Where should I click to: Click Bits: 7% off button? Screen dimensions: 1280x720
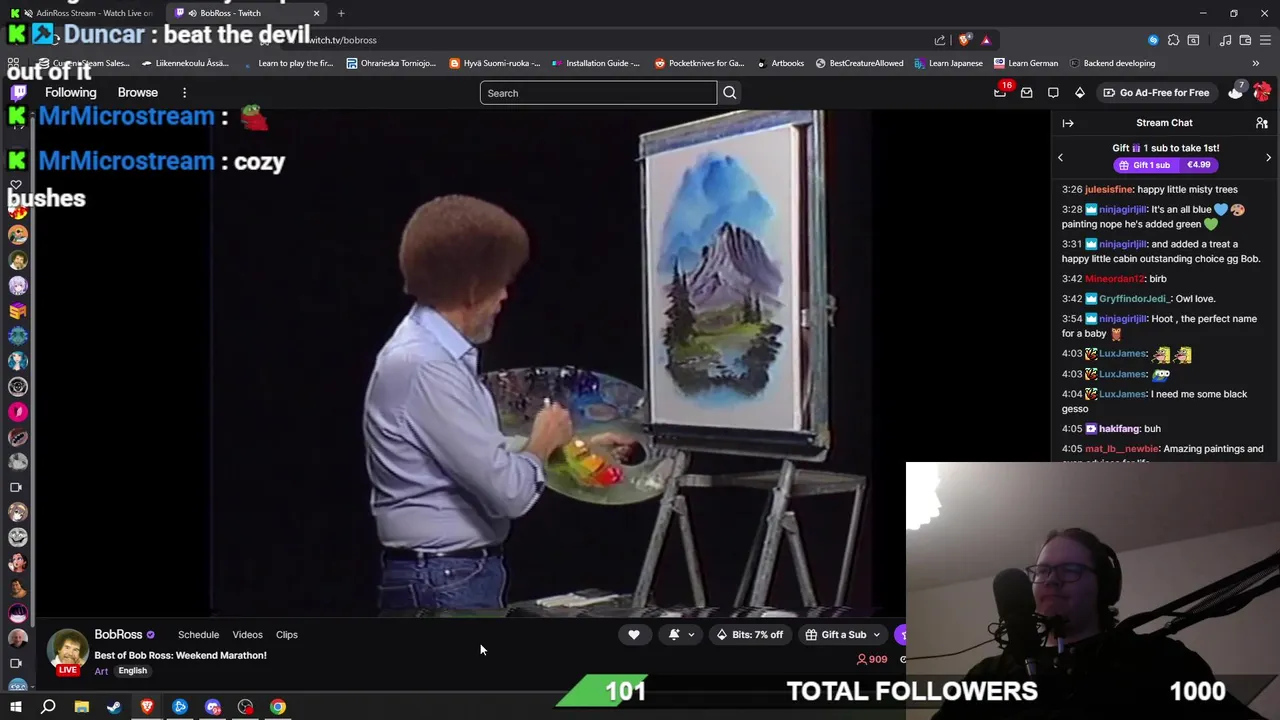click(x=749, y=634)
